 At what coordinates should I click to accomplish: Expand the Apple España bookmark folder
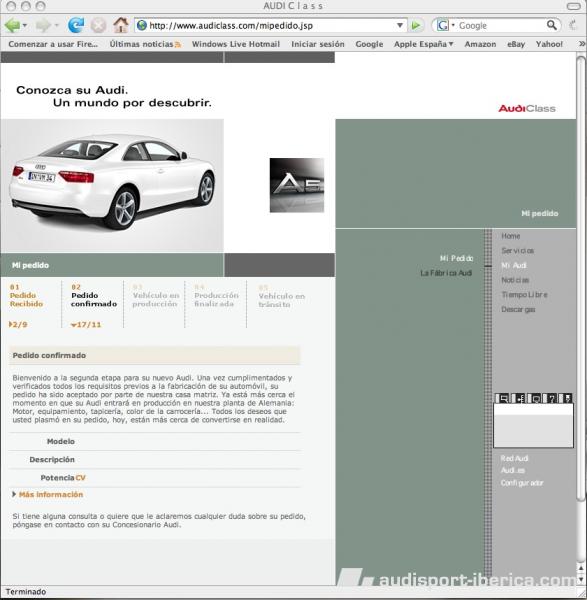[x=424, y=44]
